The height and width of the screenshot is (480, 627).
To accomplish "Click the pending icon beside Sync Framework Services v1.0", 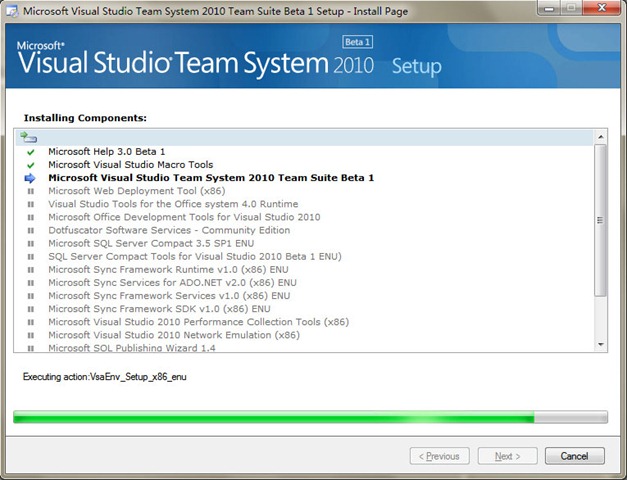I will [30, 296].
